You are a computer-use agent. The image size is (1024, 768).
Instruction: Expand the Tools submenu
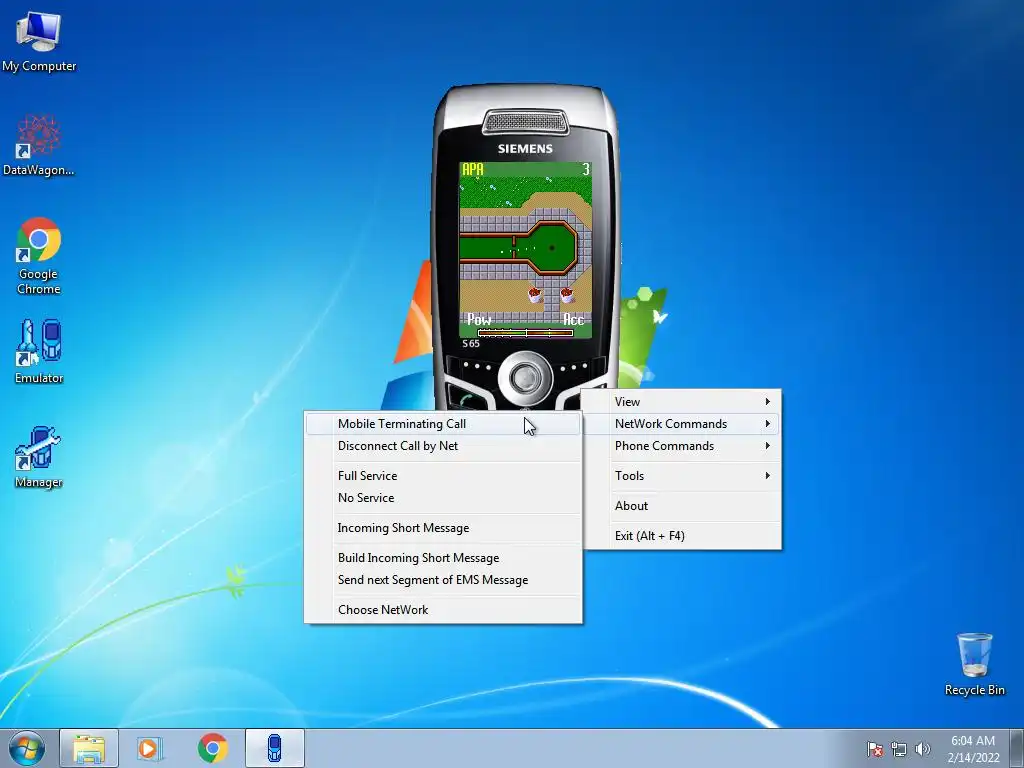click(x=682, y=476)
